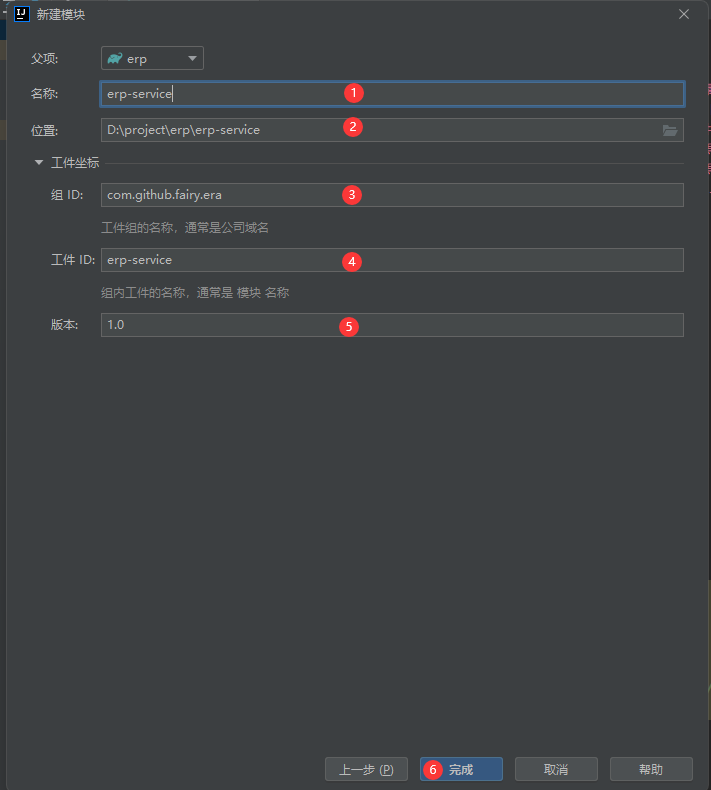Close the 新建模块 dialog window

pyautogui.click(x=684, y=14)
